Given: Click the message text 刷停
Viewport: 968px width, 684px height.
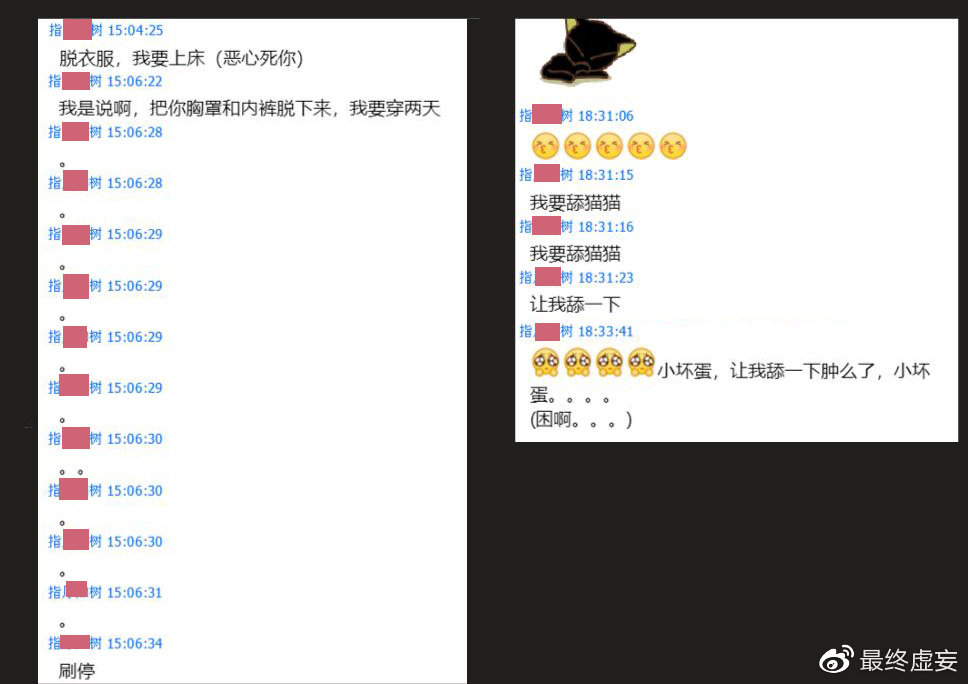Looking at the screenshot, I should click(77, 670).
